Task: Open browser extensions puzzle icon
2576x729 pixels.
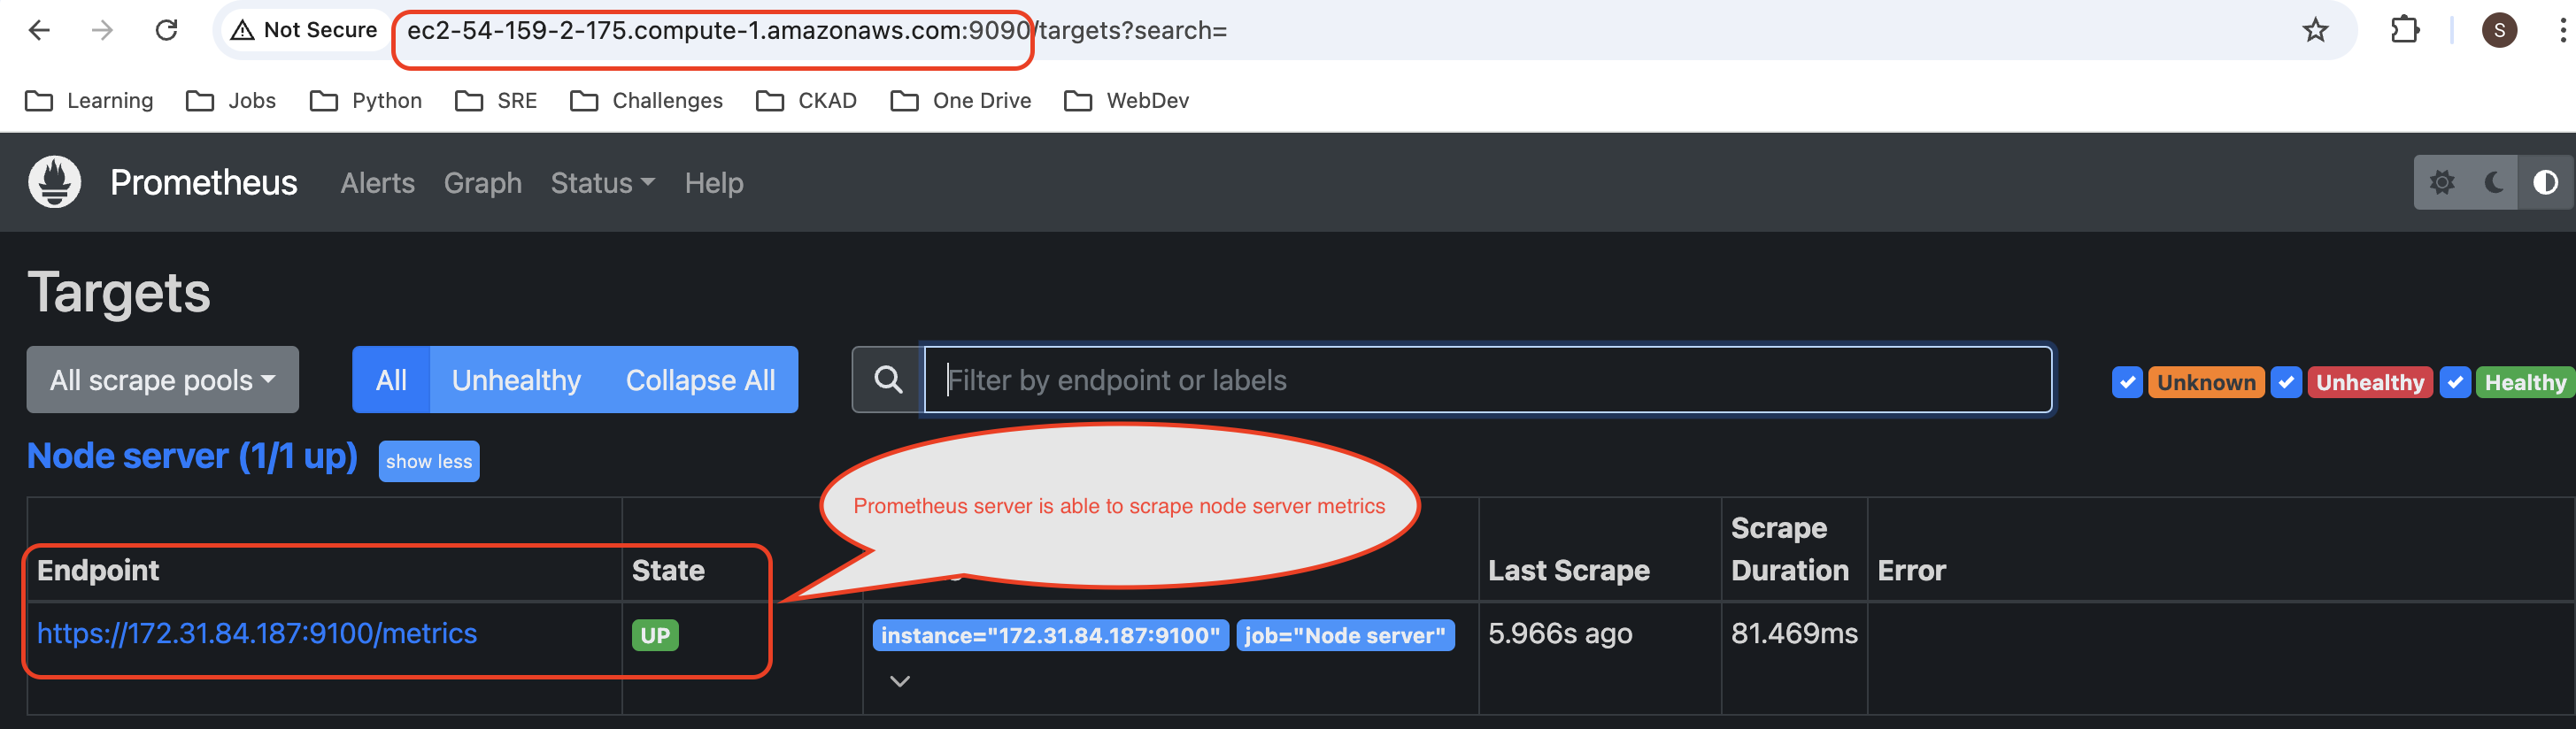Action: 2404,30
